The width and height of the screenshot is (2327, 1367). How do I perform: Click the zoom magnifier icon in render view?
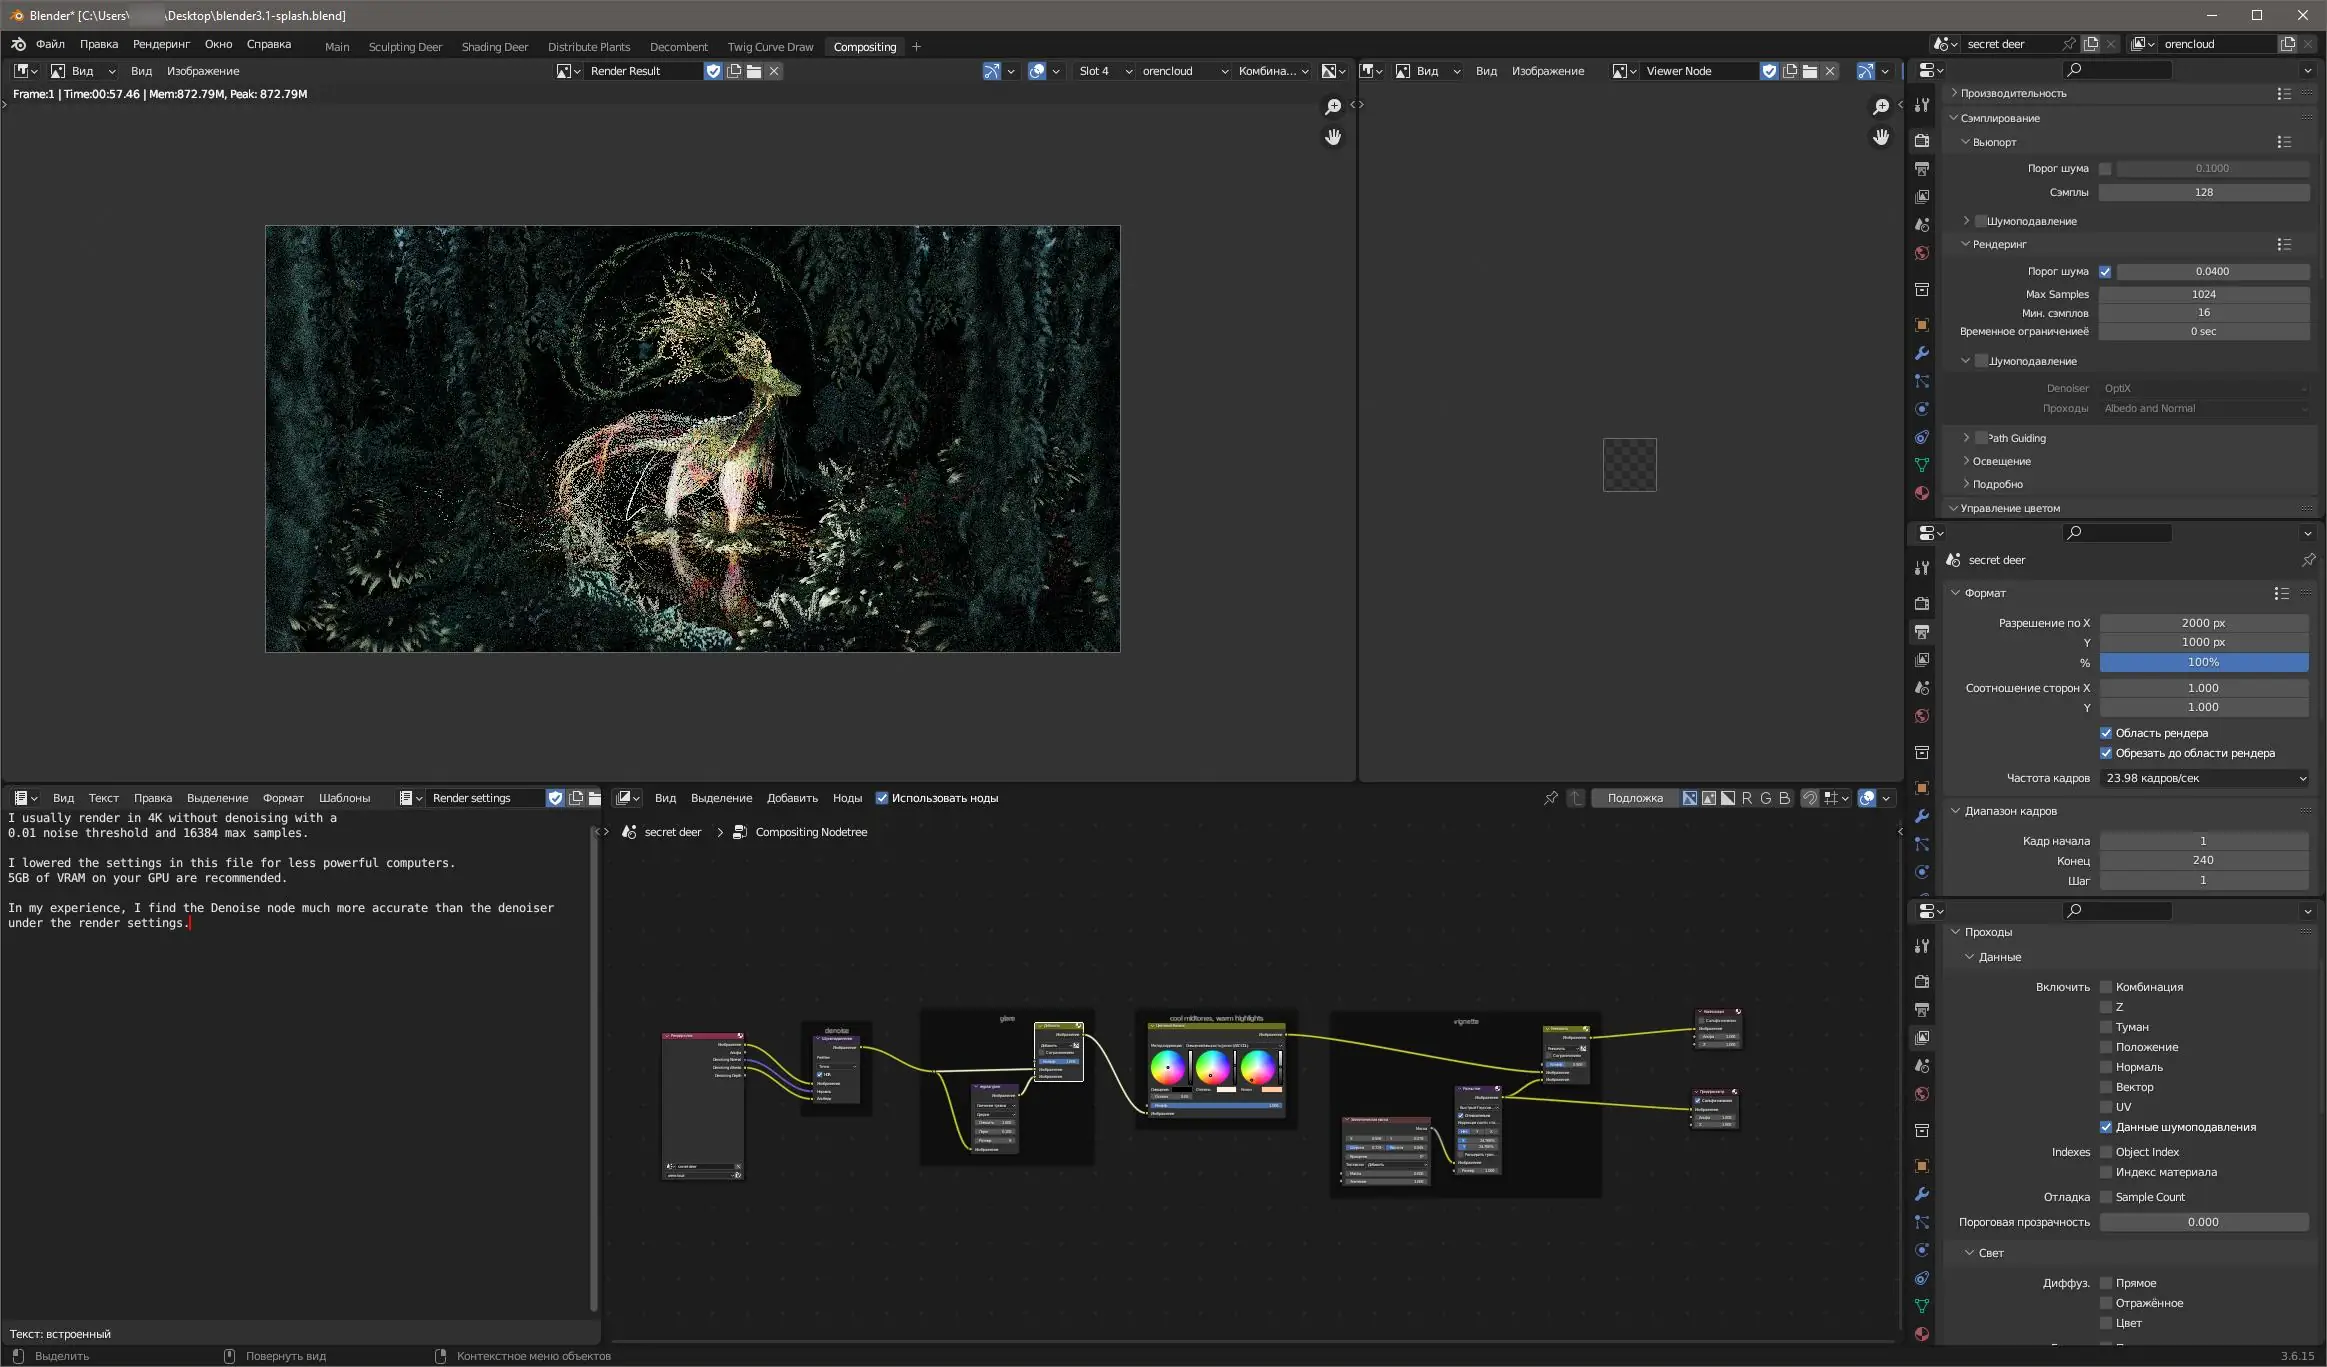tap(1332, 107)
